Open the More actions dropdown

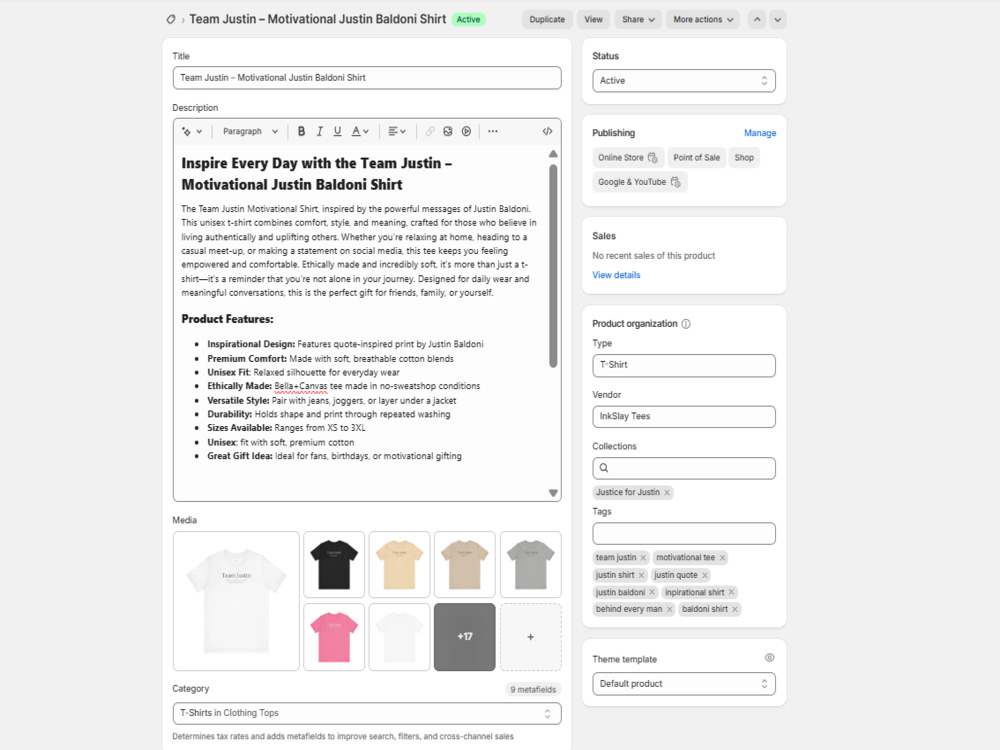[703, 19]
